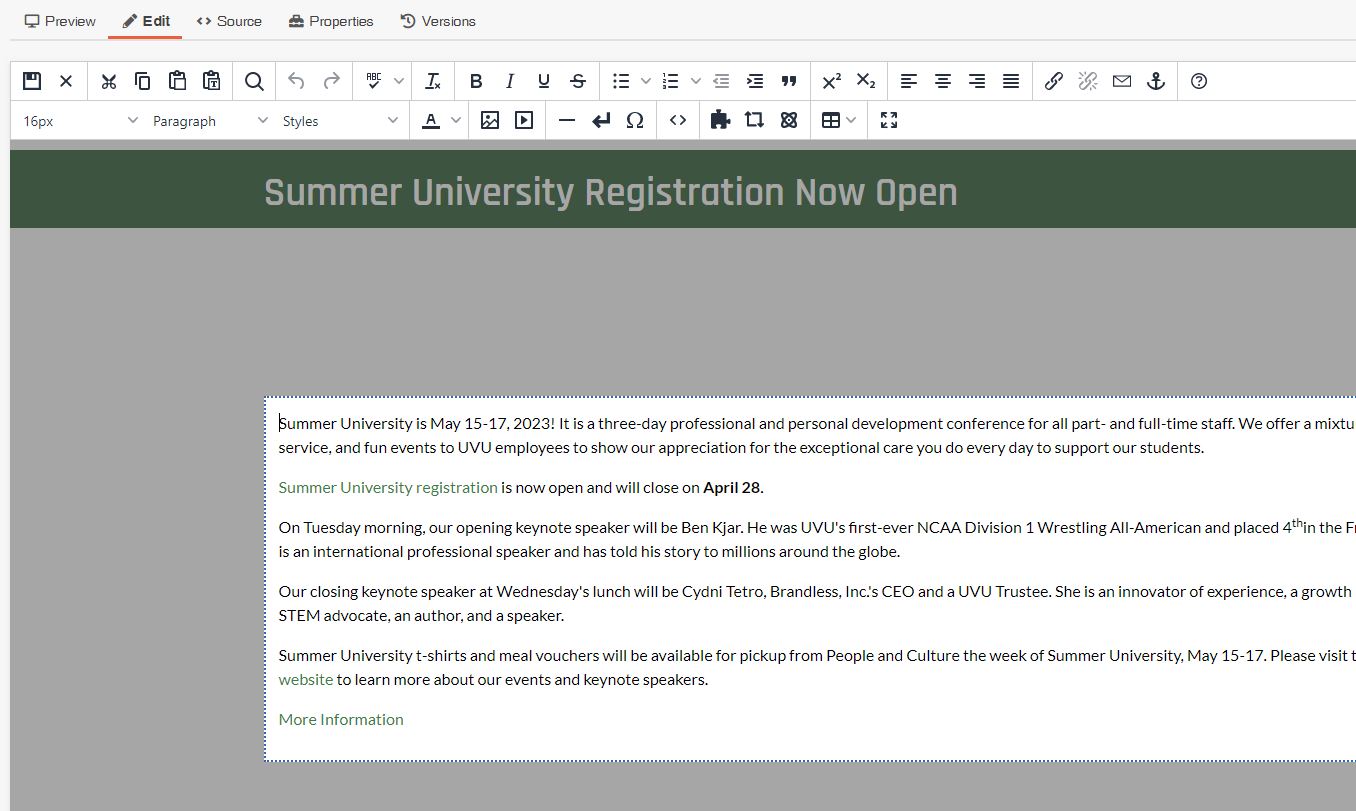Insert an anchor
The height and width of the screenshot is (811, 1356).
click(x=1156, y=81)
